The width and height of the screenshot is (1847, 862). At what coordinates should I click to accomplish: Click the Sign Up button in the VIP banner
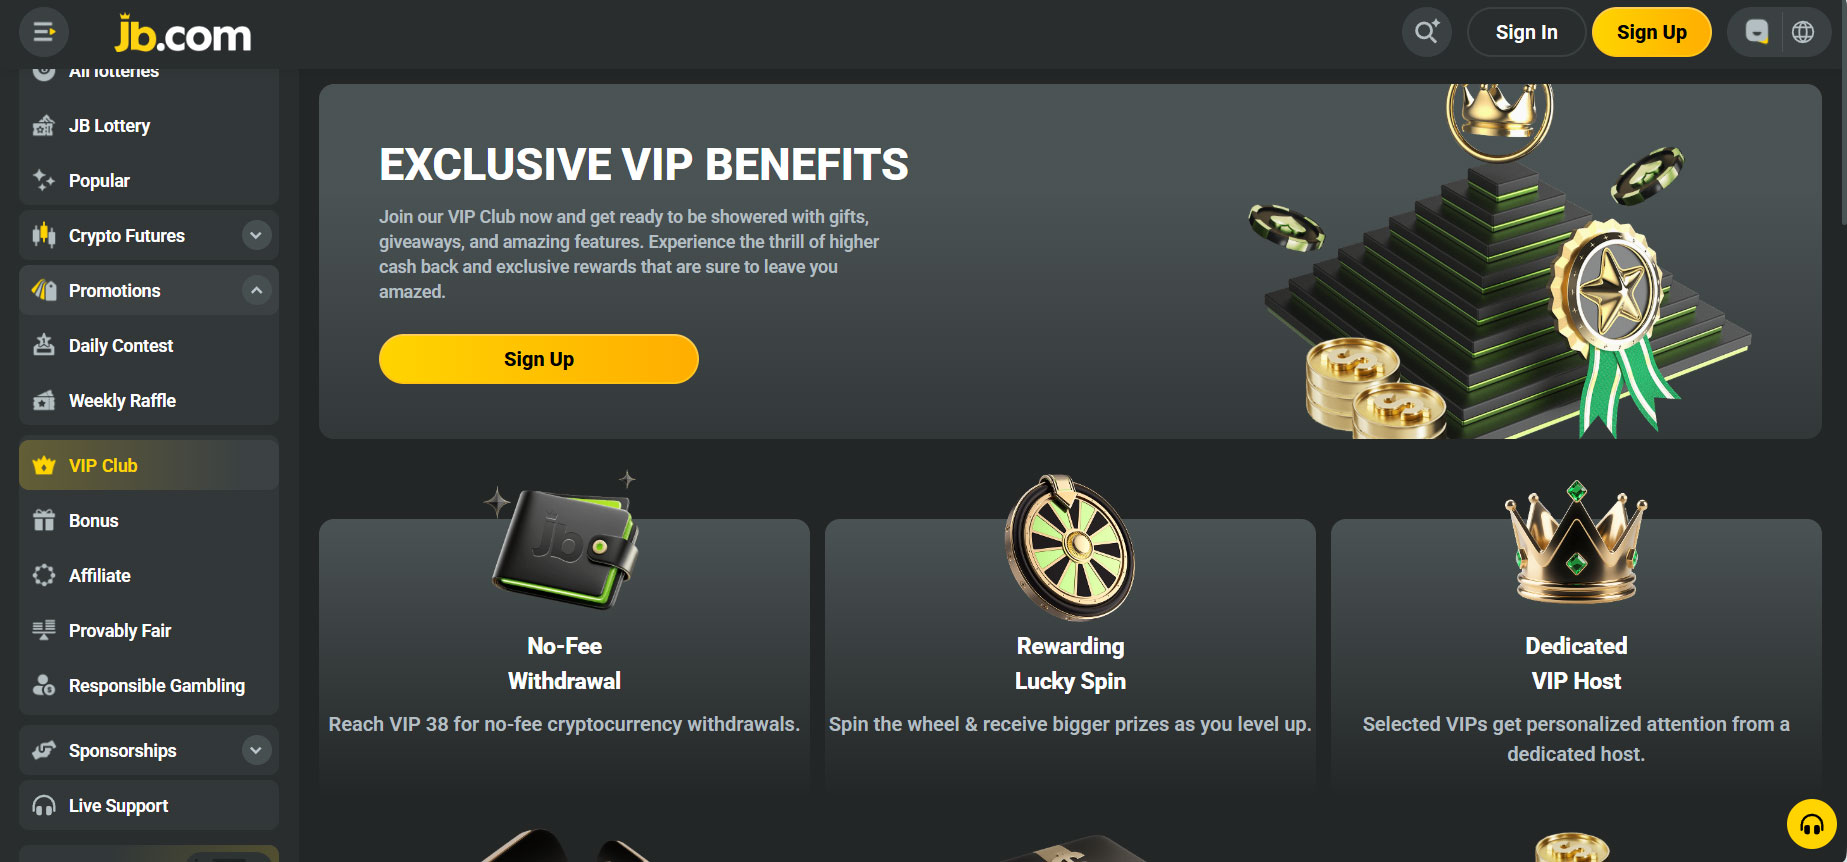pos(539,359)
